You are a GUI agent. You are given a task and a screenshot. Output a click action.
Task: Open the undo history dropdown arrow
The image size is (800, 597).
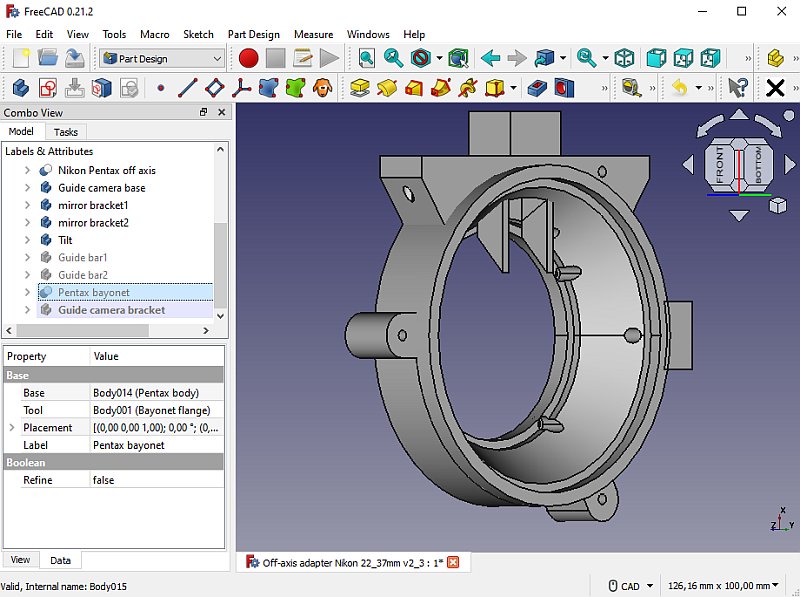(x=698, y=88)
